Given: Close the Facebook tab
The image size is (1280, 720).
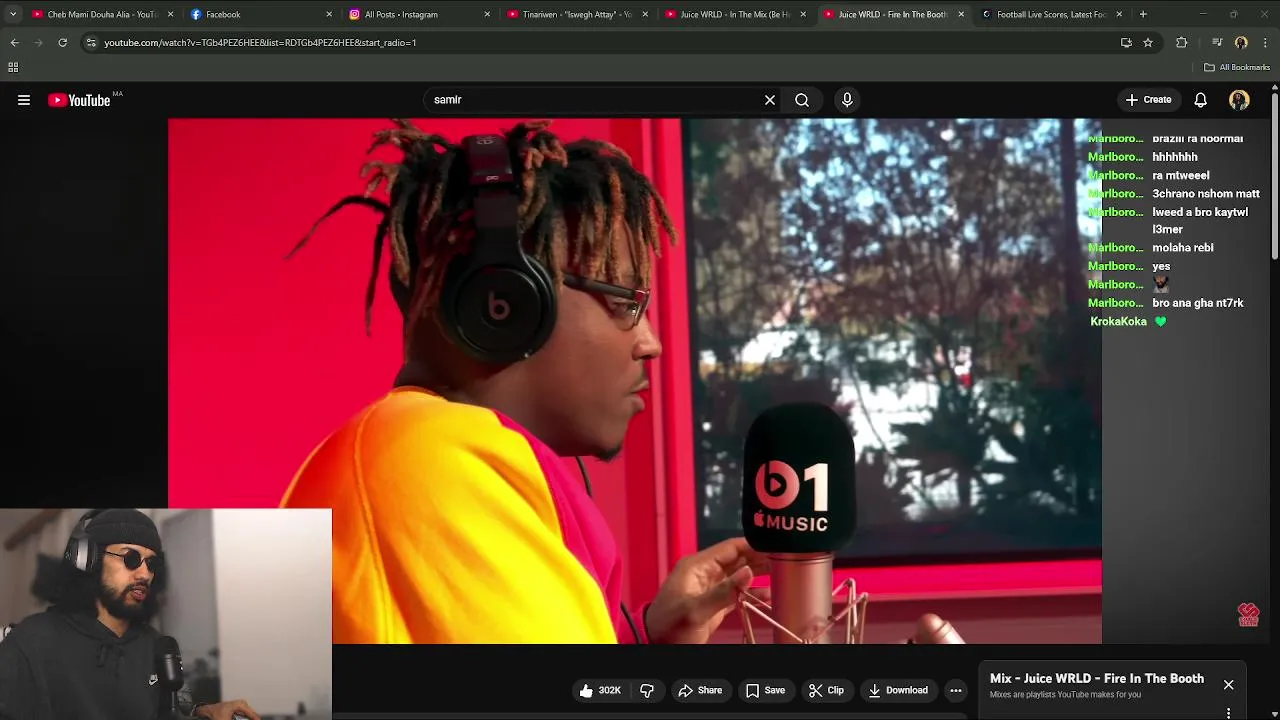Looking at the screenshot, I should point(329,14).
